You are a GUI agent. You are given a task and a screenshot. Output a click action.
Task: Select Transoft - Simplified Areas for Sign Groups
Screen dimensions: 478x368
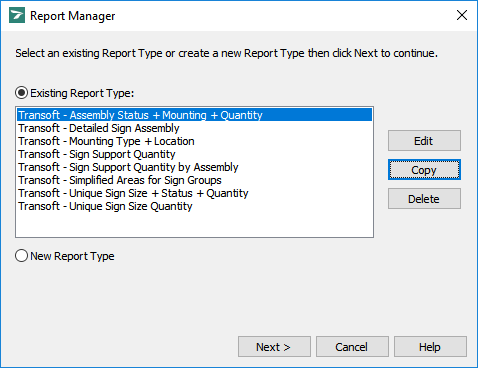pos(194,180)
